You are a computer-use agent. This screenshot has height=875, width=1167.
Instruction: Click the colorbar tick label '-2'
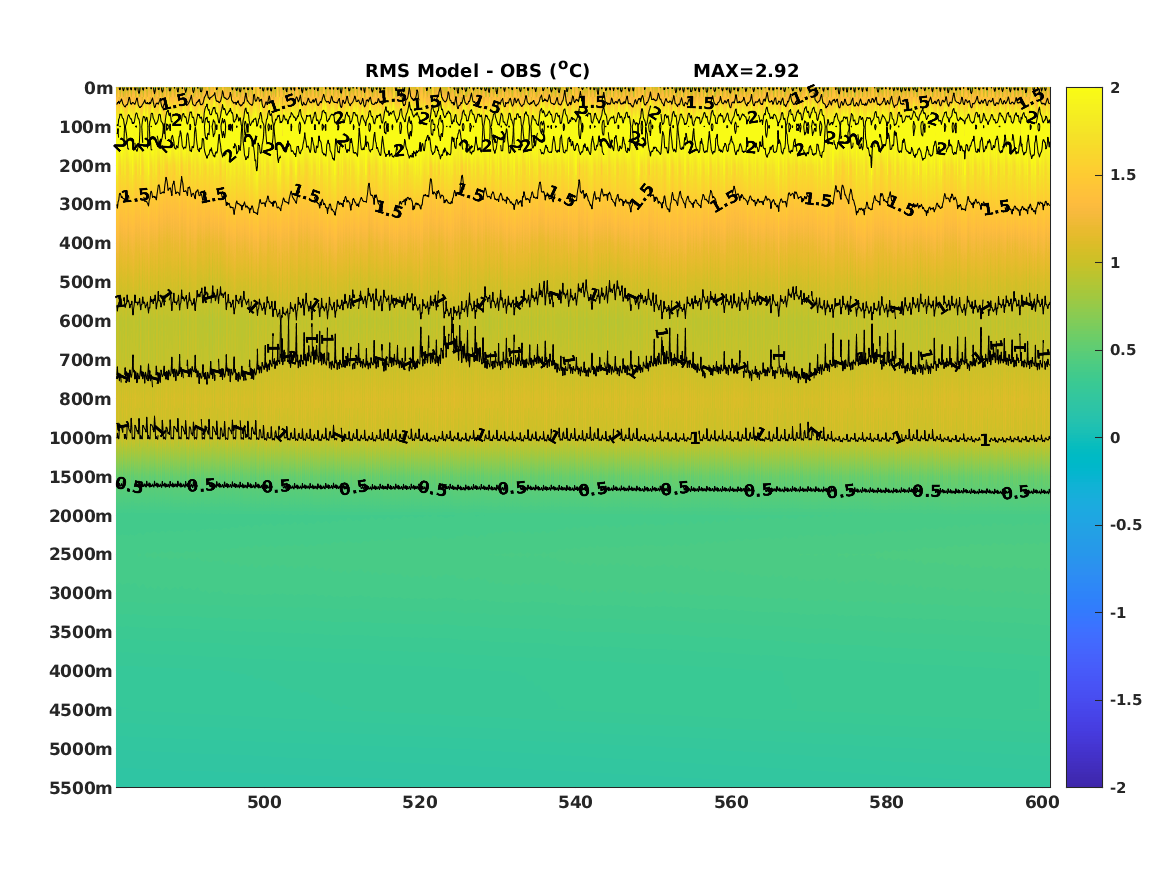(x=1118, y=787)
